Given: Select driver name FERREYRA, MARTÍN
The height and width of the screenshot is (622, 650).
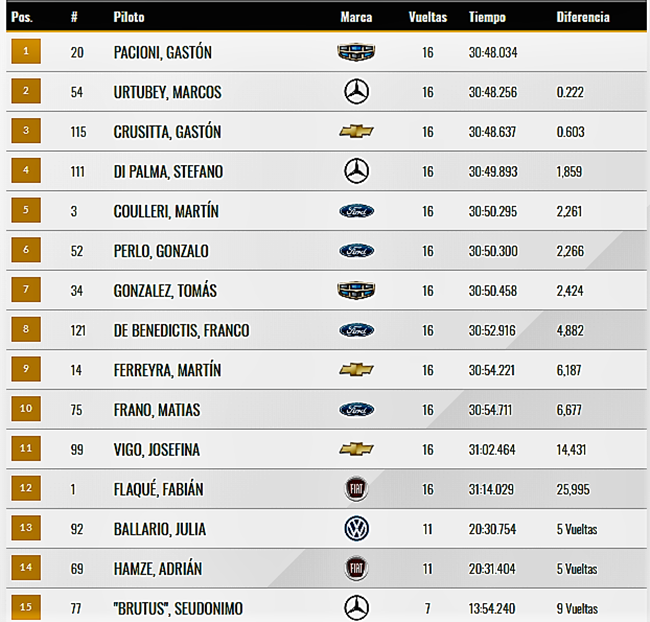Looking at the screenshot, I should coord(167,370).
